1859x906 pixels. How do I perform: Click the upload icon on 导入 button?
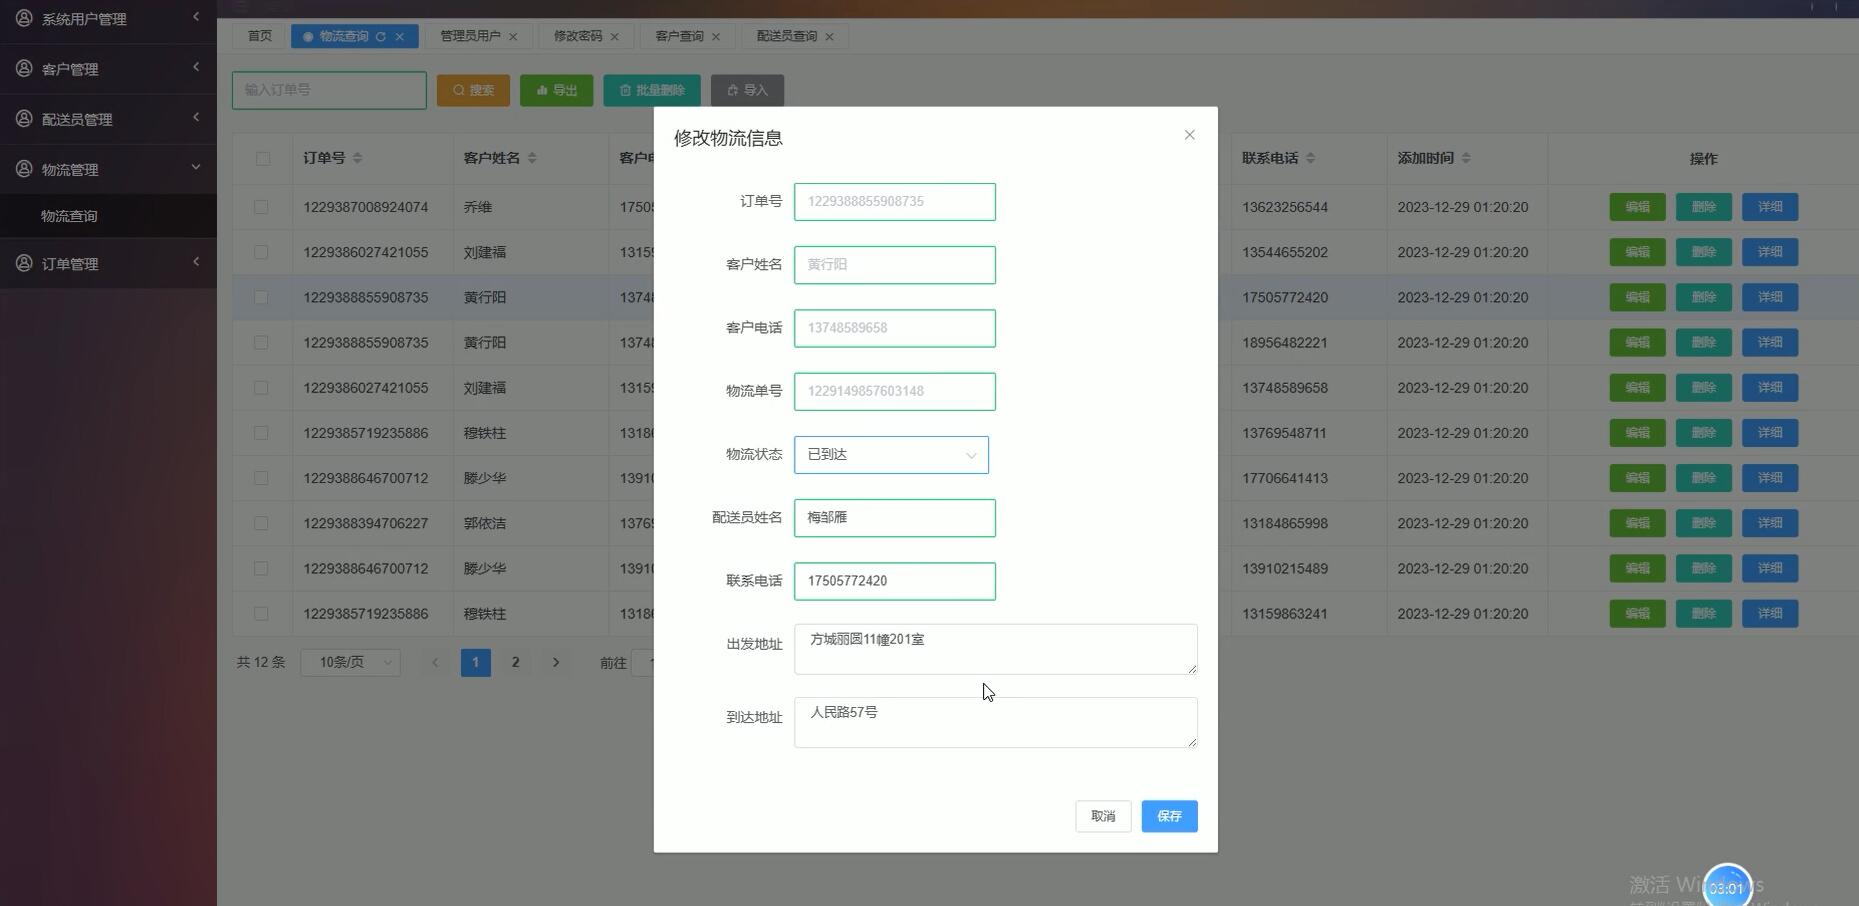click(x=731, y=90)
